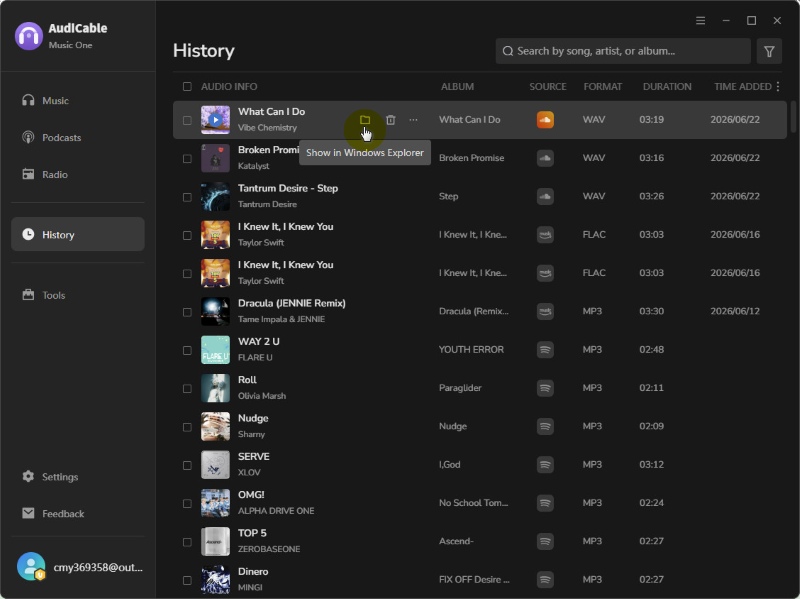Click the OMG! album thumbnail
This screenshot has width=800, height=599.
[x=215, y=503]
